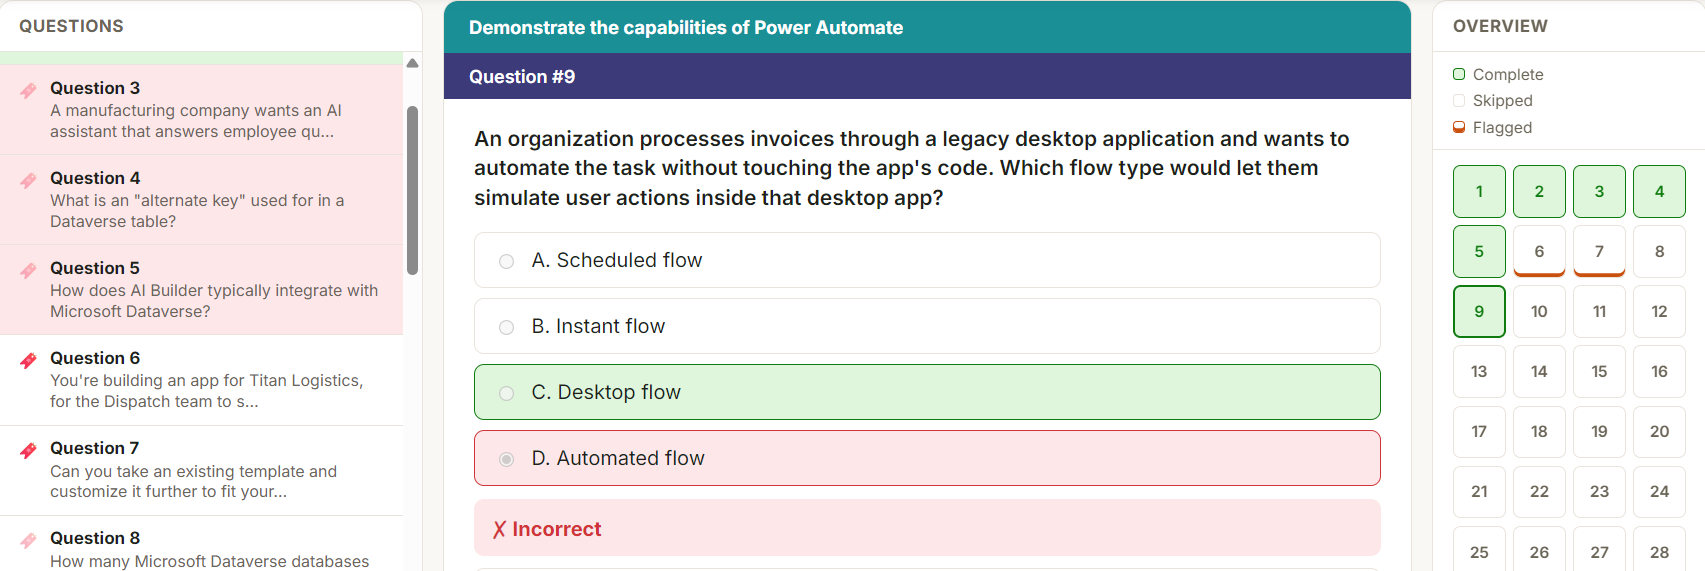Jump to question 16 in overview grid
Viewport: 1705px width, 571px height.
pyautogui.click(x=1659, y=371)
